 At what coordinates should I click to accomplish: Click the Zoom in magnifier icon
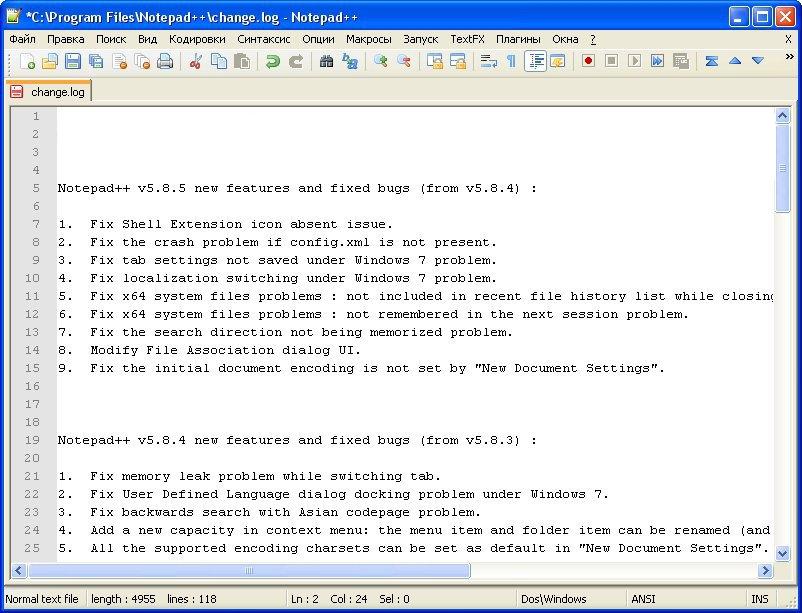(381, 61)
